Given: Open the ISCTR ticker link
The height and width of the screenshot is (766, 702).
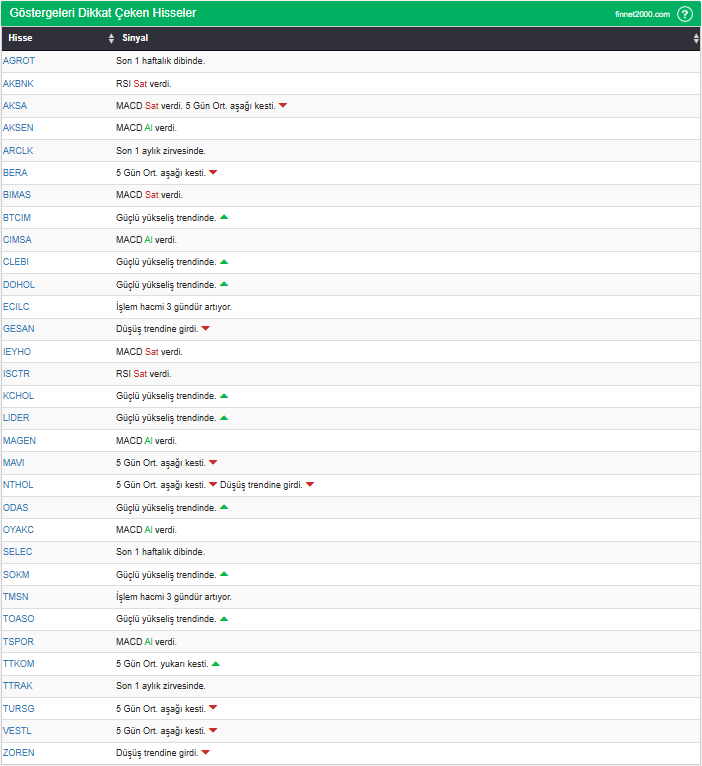Looking at the screenshot, I should [x=16, y=374].
